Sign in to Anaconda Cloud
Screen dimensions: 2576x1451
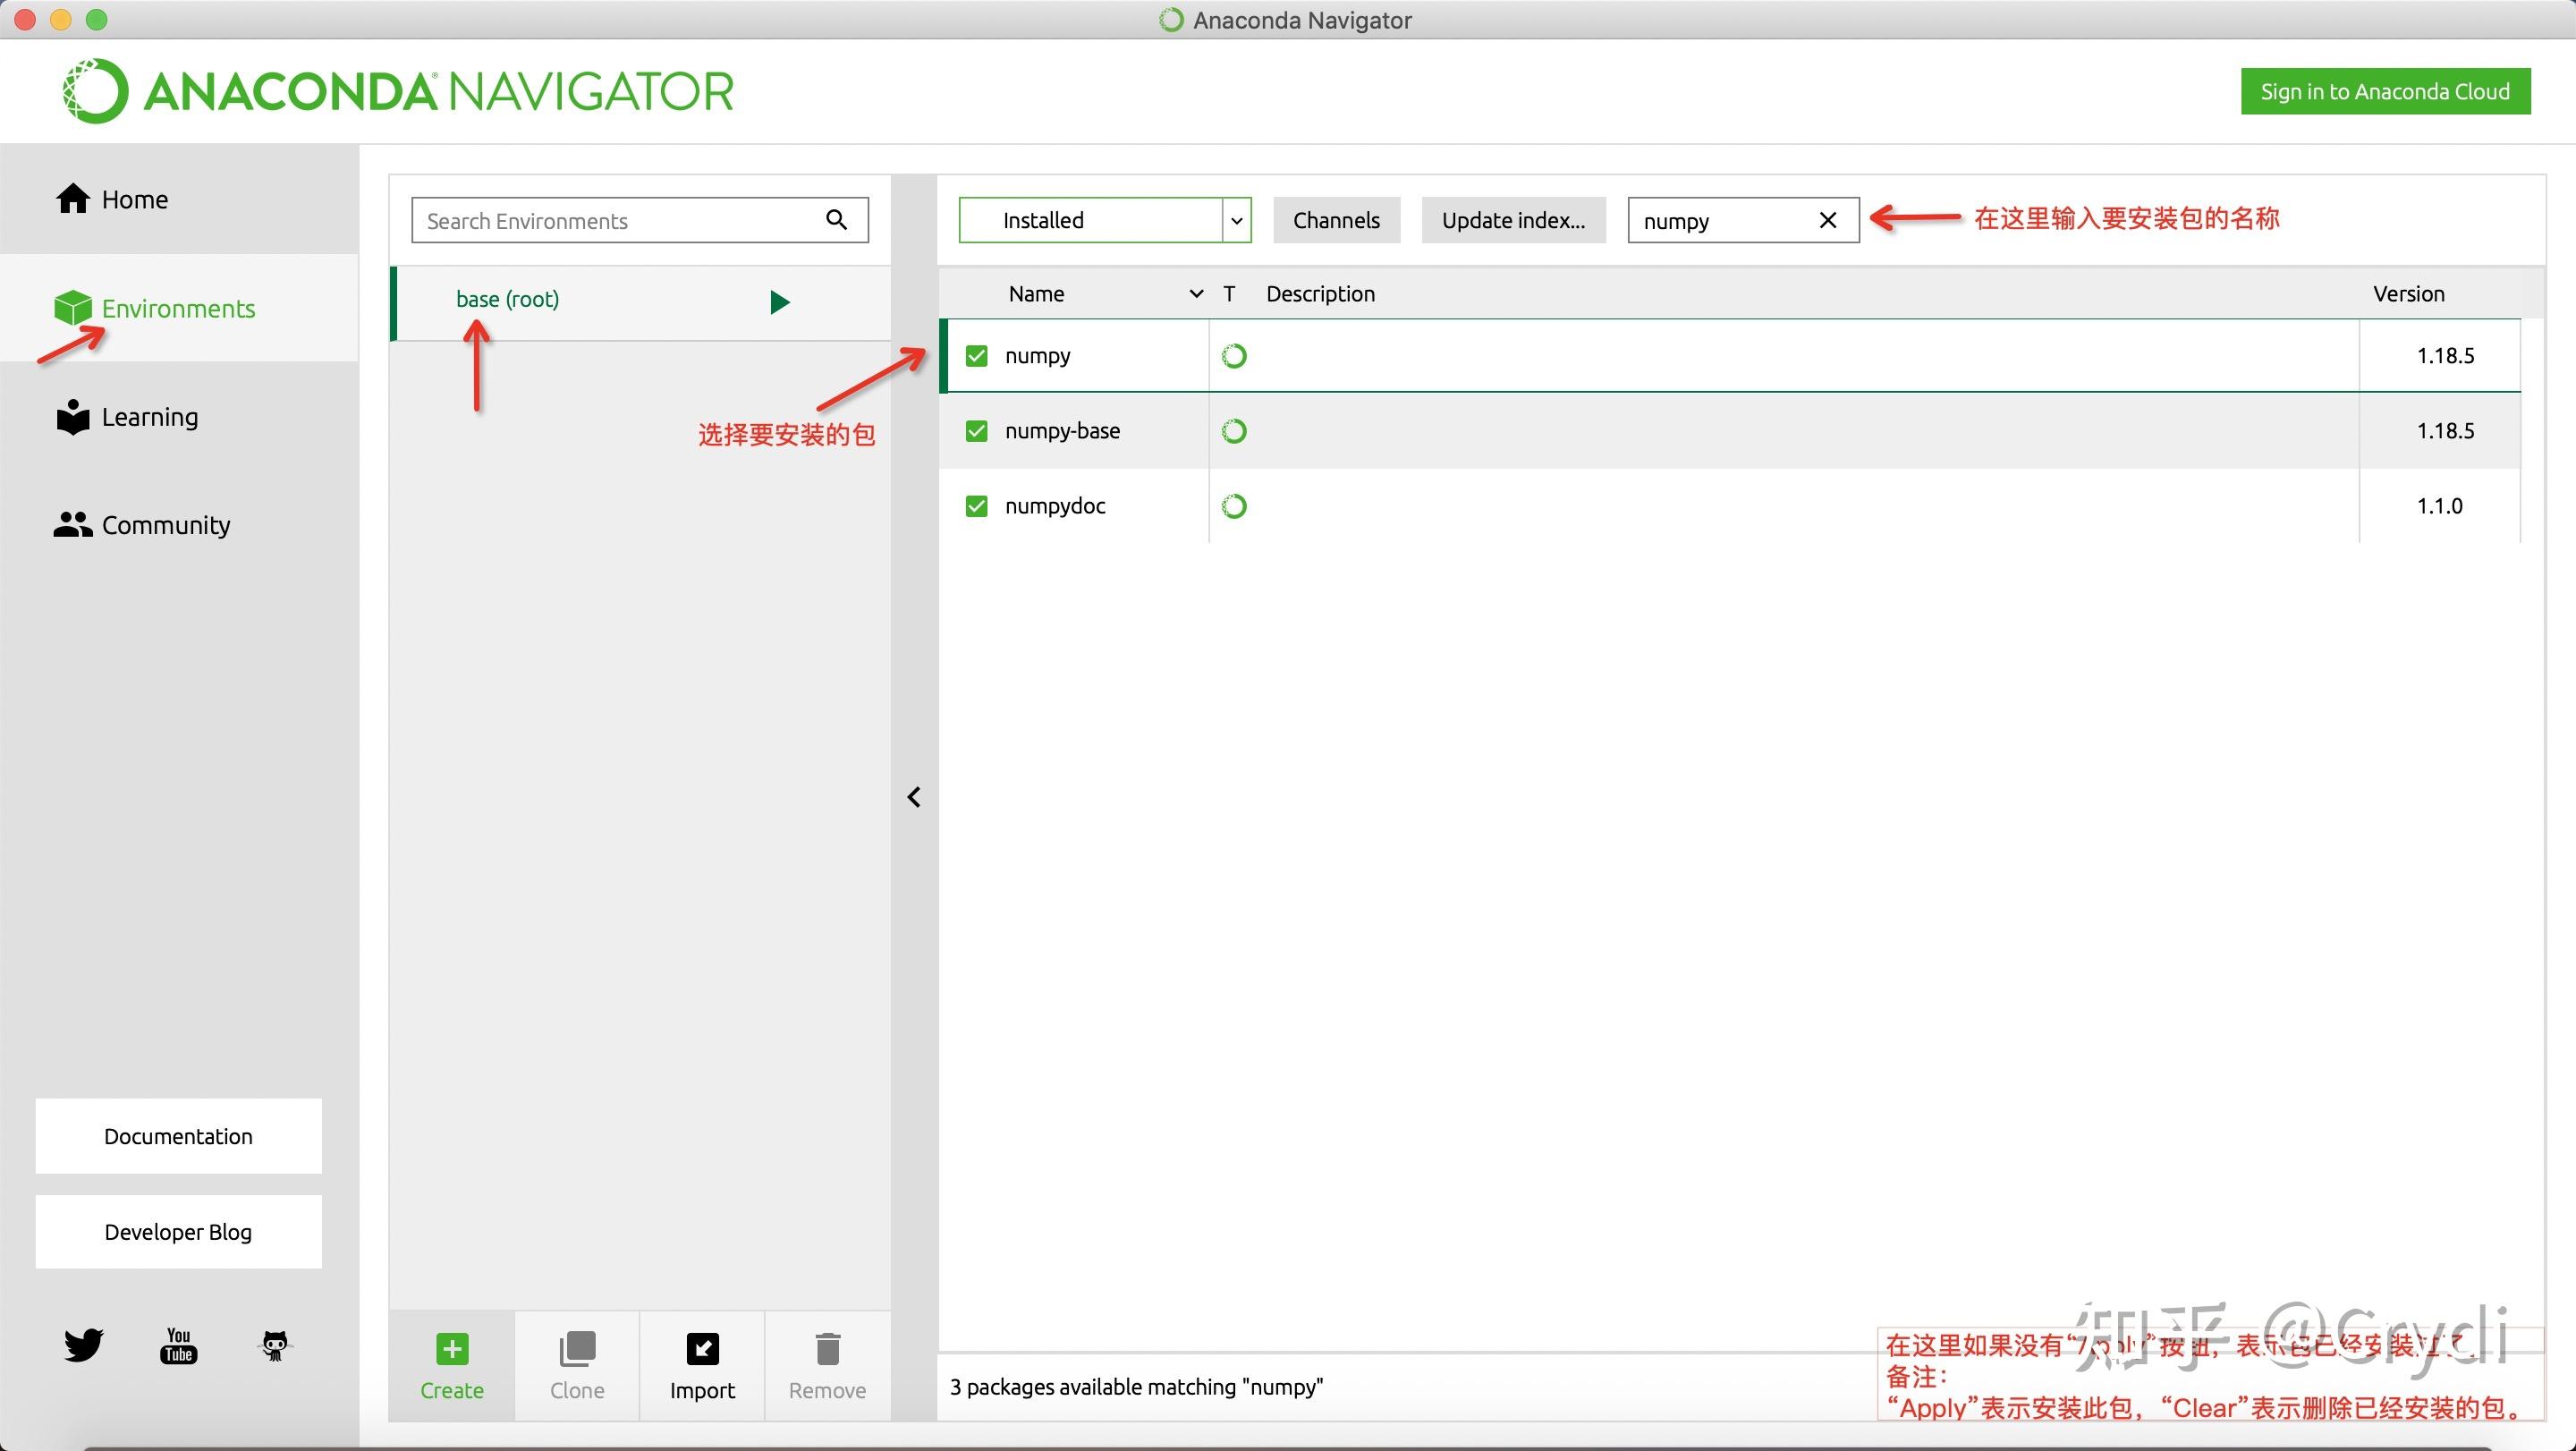coord(2385,91)
